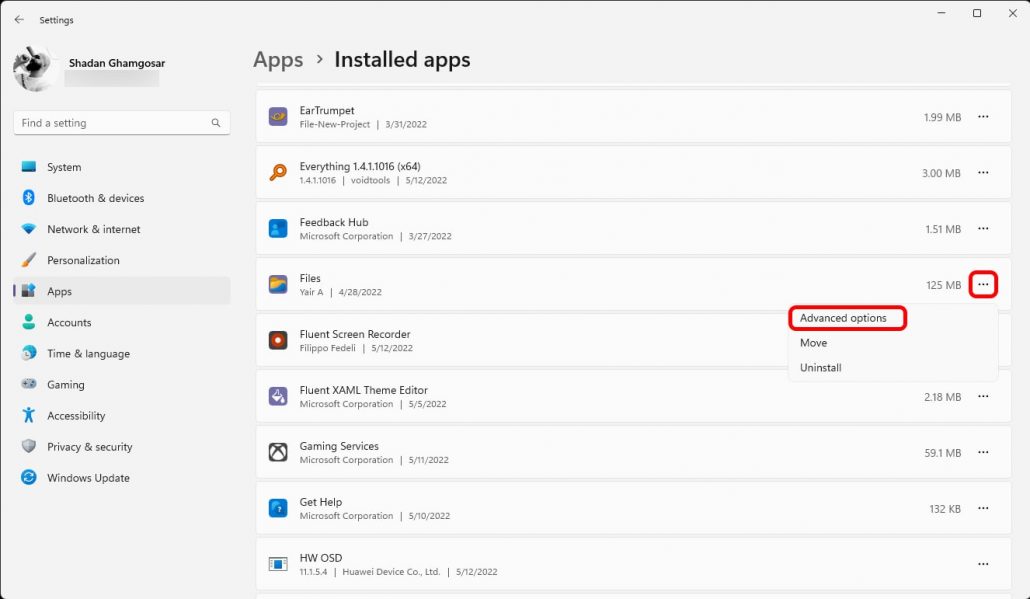Image resolution: width=1030 pixels, height=599 pixels.
Task: Choose Uninstall in the Files menu
Action: click(x=820, y=368)
